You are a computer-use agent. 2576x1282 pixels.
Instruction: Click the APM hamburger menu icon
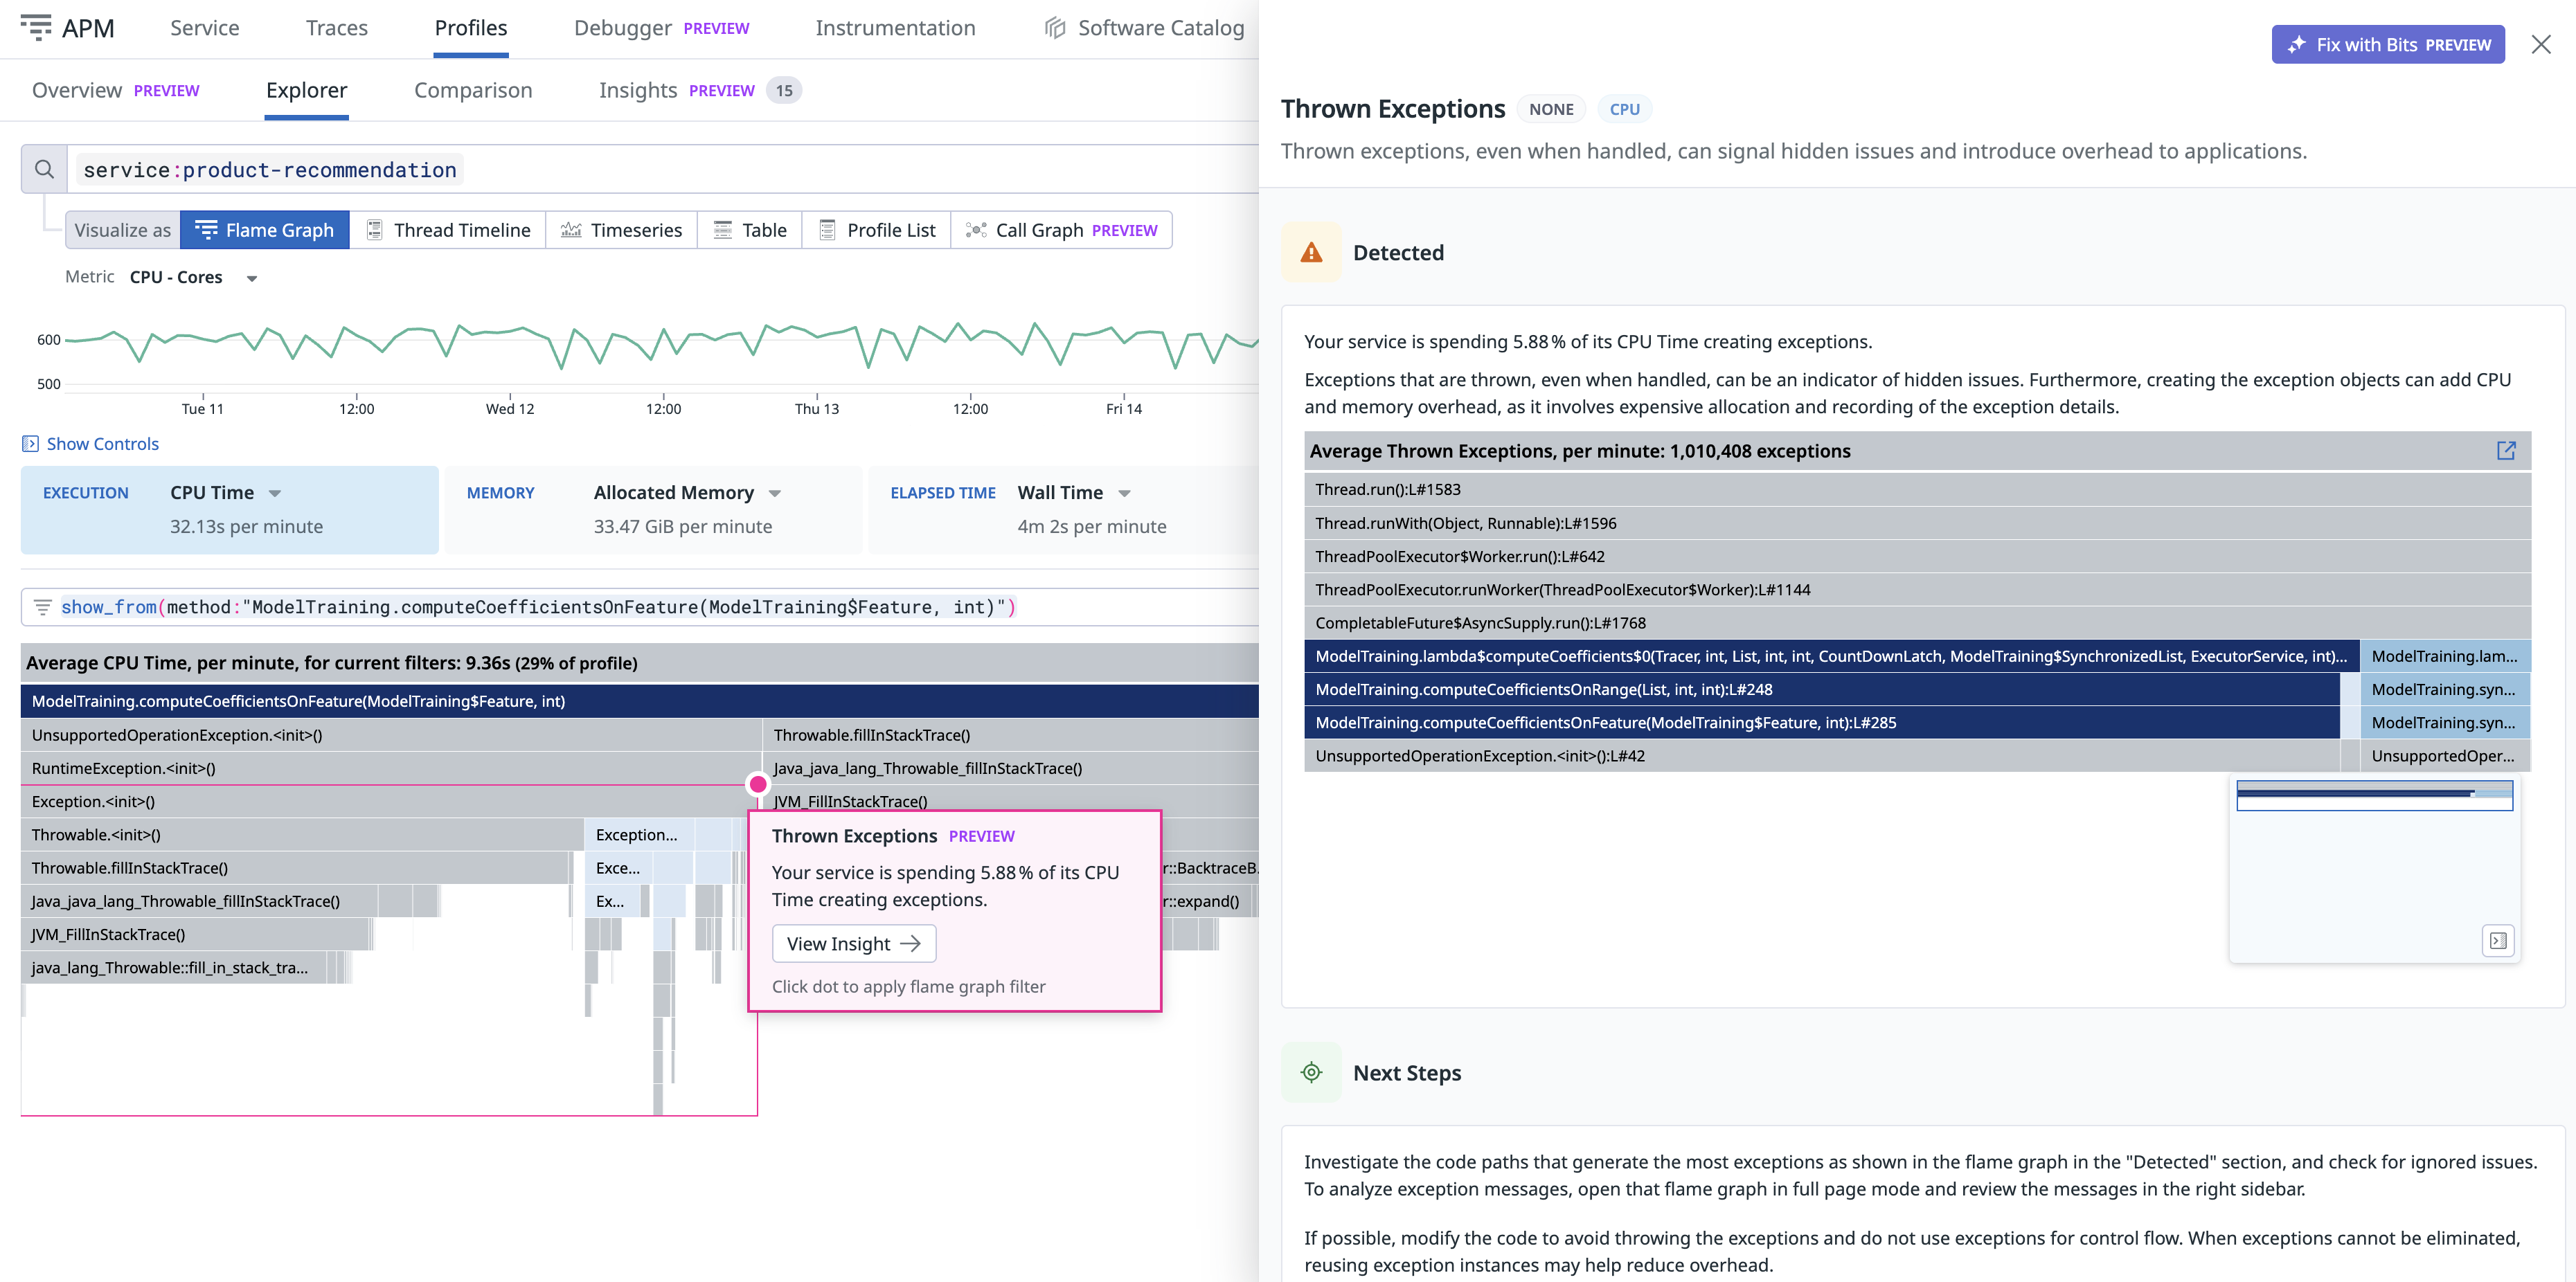click(x=36, y=27)
